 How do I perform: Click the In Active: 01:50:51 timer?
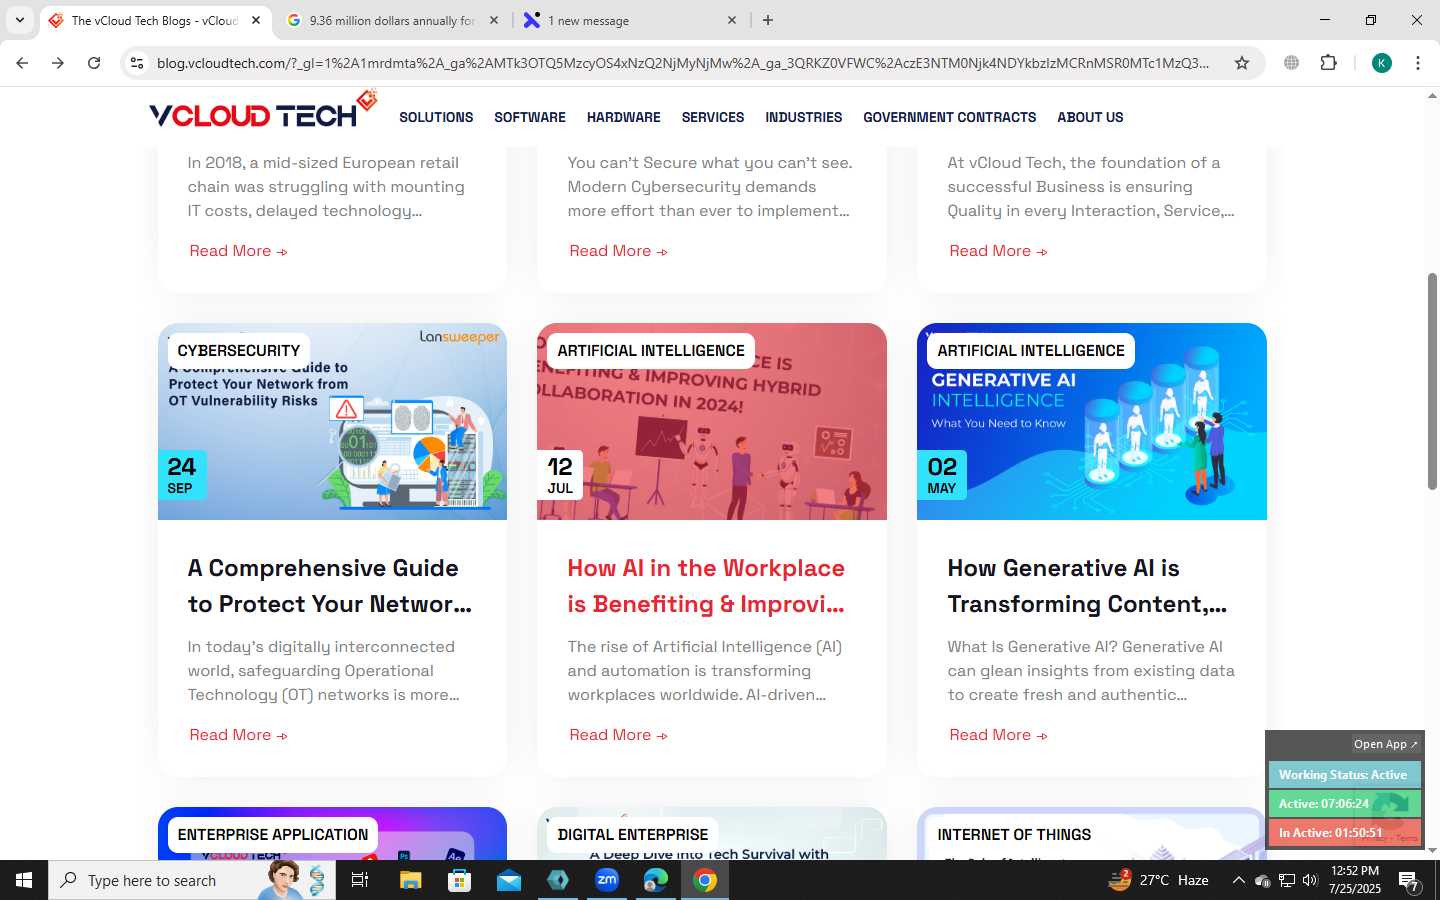pos(1344,833)
